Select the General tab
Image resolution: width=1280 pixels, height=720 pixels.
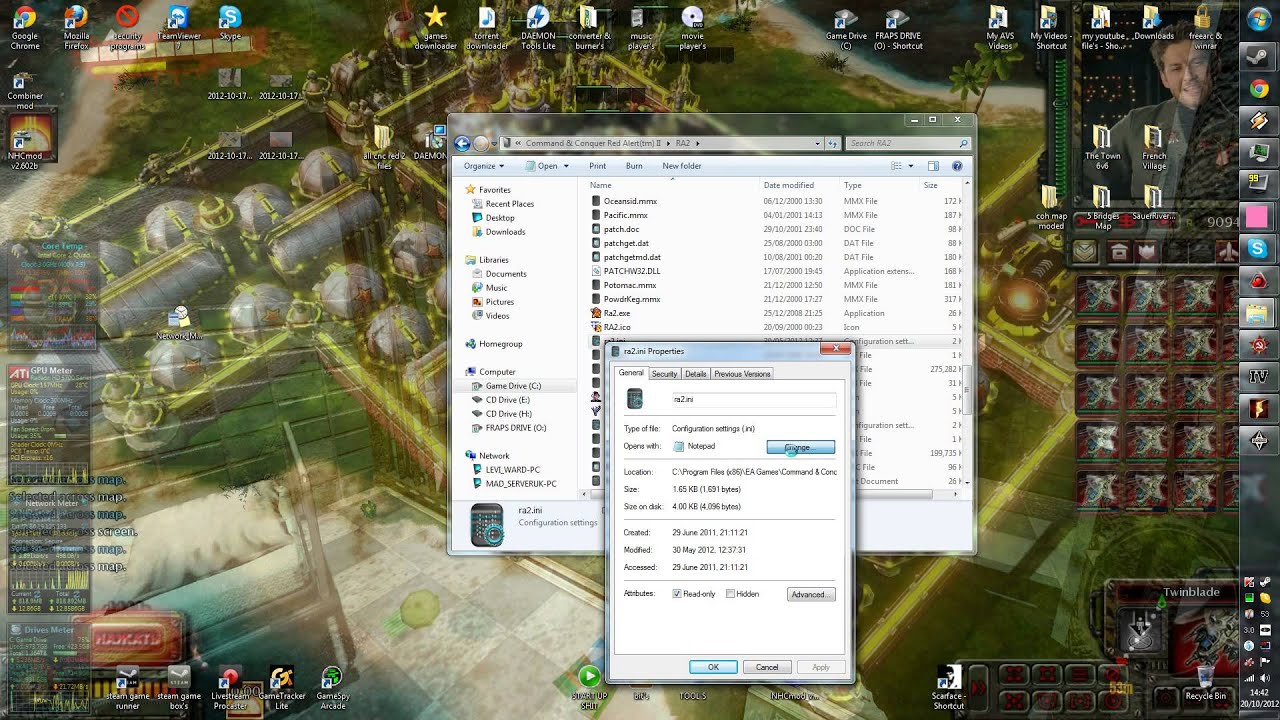point(631,373)
